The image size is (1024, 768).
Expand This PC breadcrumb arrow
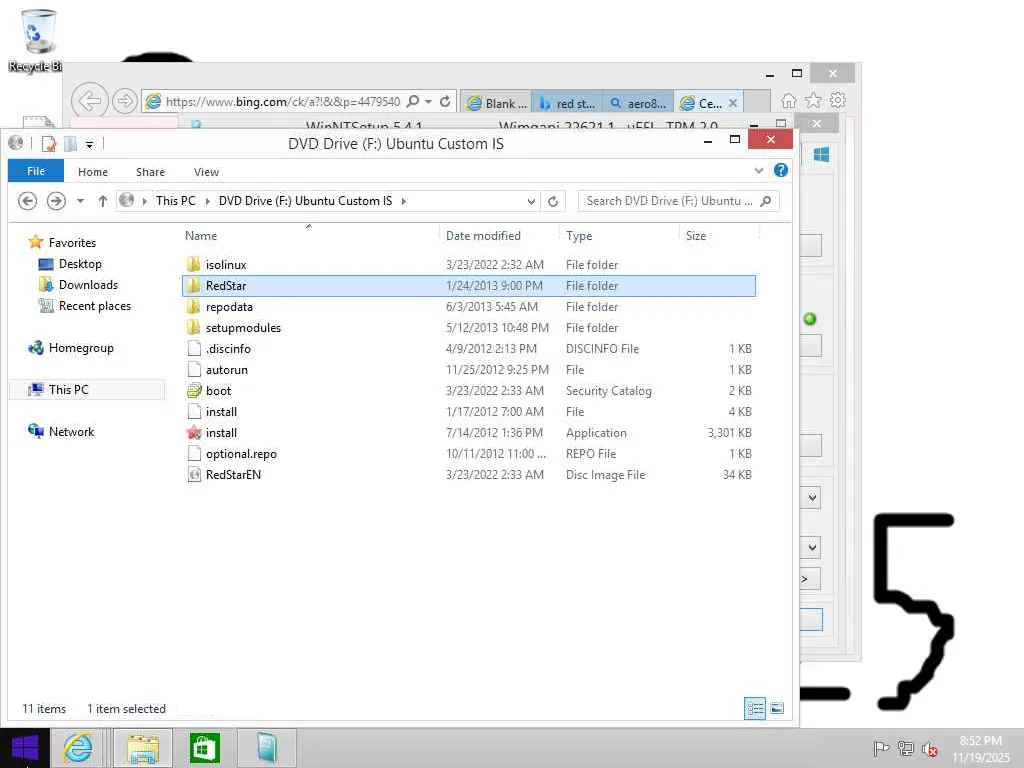(x=208, y=201)
